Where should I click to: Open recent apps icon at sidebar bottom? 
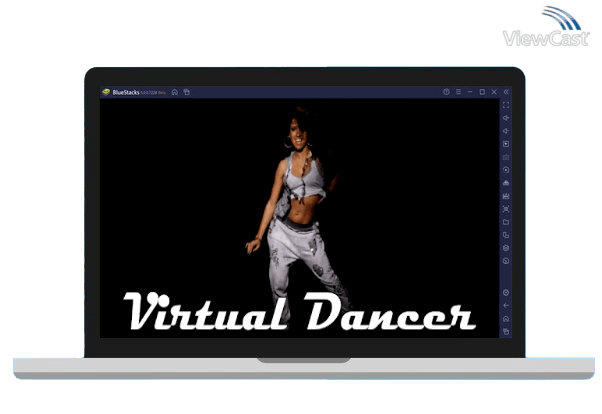click(506, 331)
